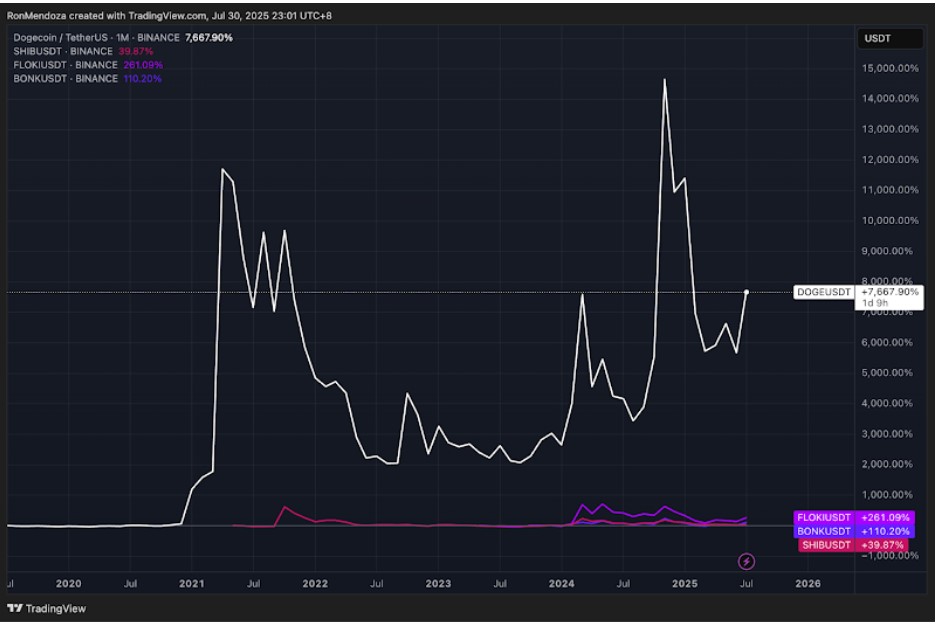Viewport: 937px width, 625px height.
Task: Click the 15,000.00% price axis label
Action: (890, 68)
